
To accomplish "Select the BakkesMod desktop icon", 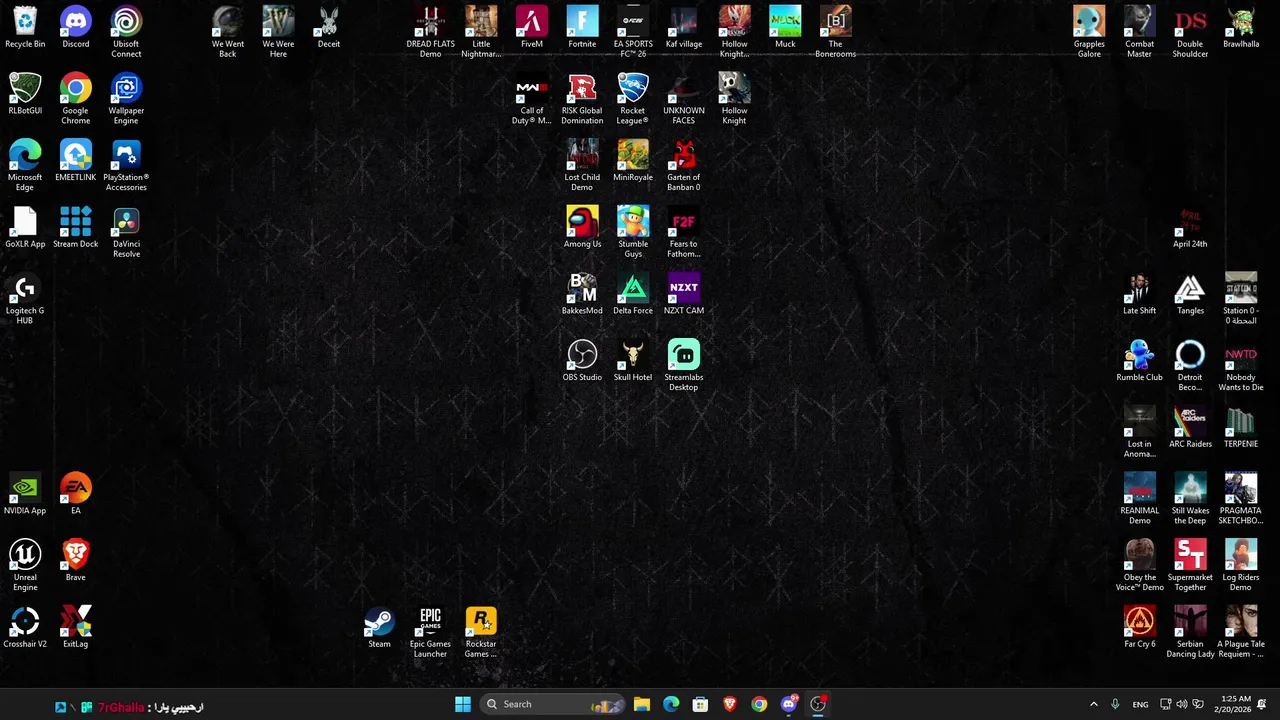I will 582,295.
